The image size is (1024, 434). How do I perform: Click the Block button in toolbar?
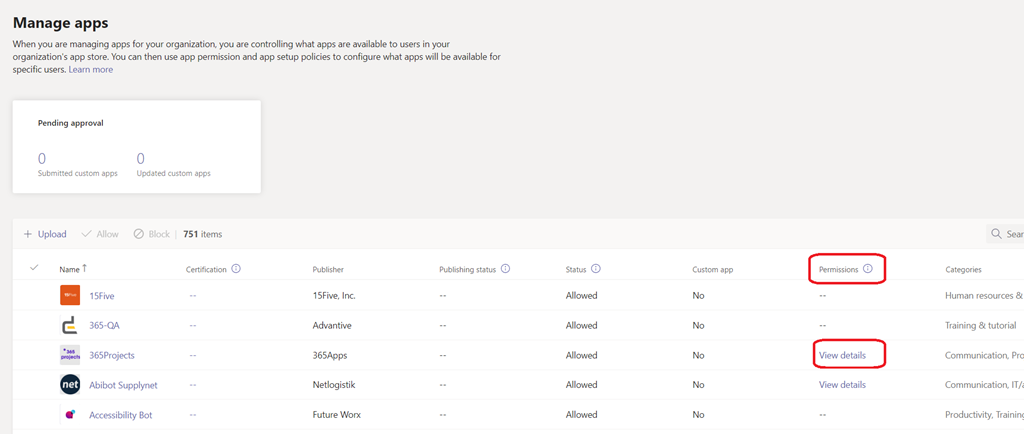(x=152, y=234)
